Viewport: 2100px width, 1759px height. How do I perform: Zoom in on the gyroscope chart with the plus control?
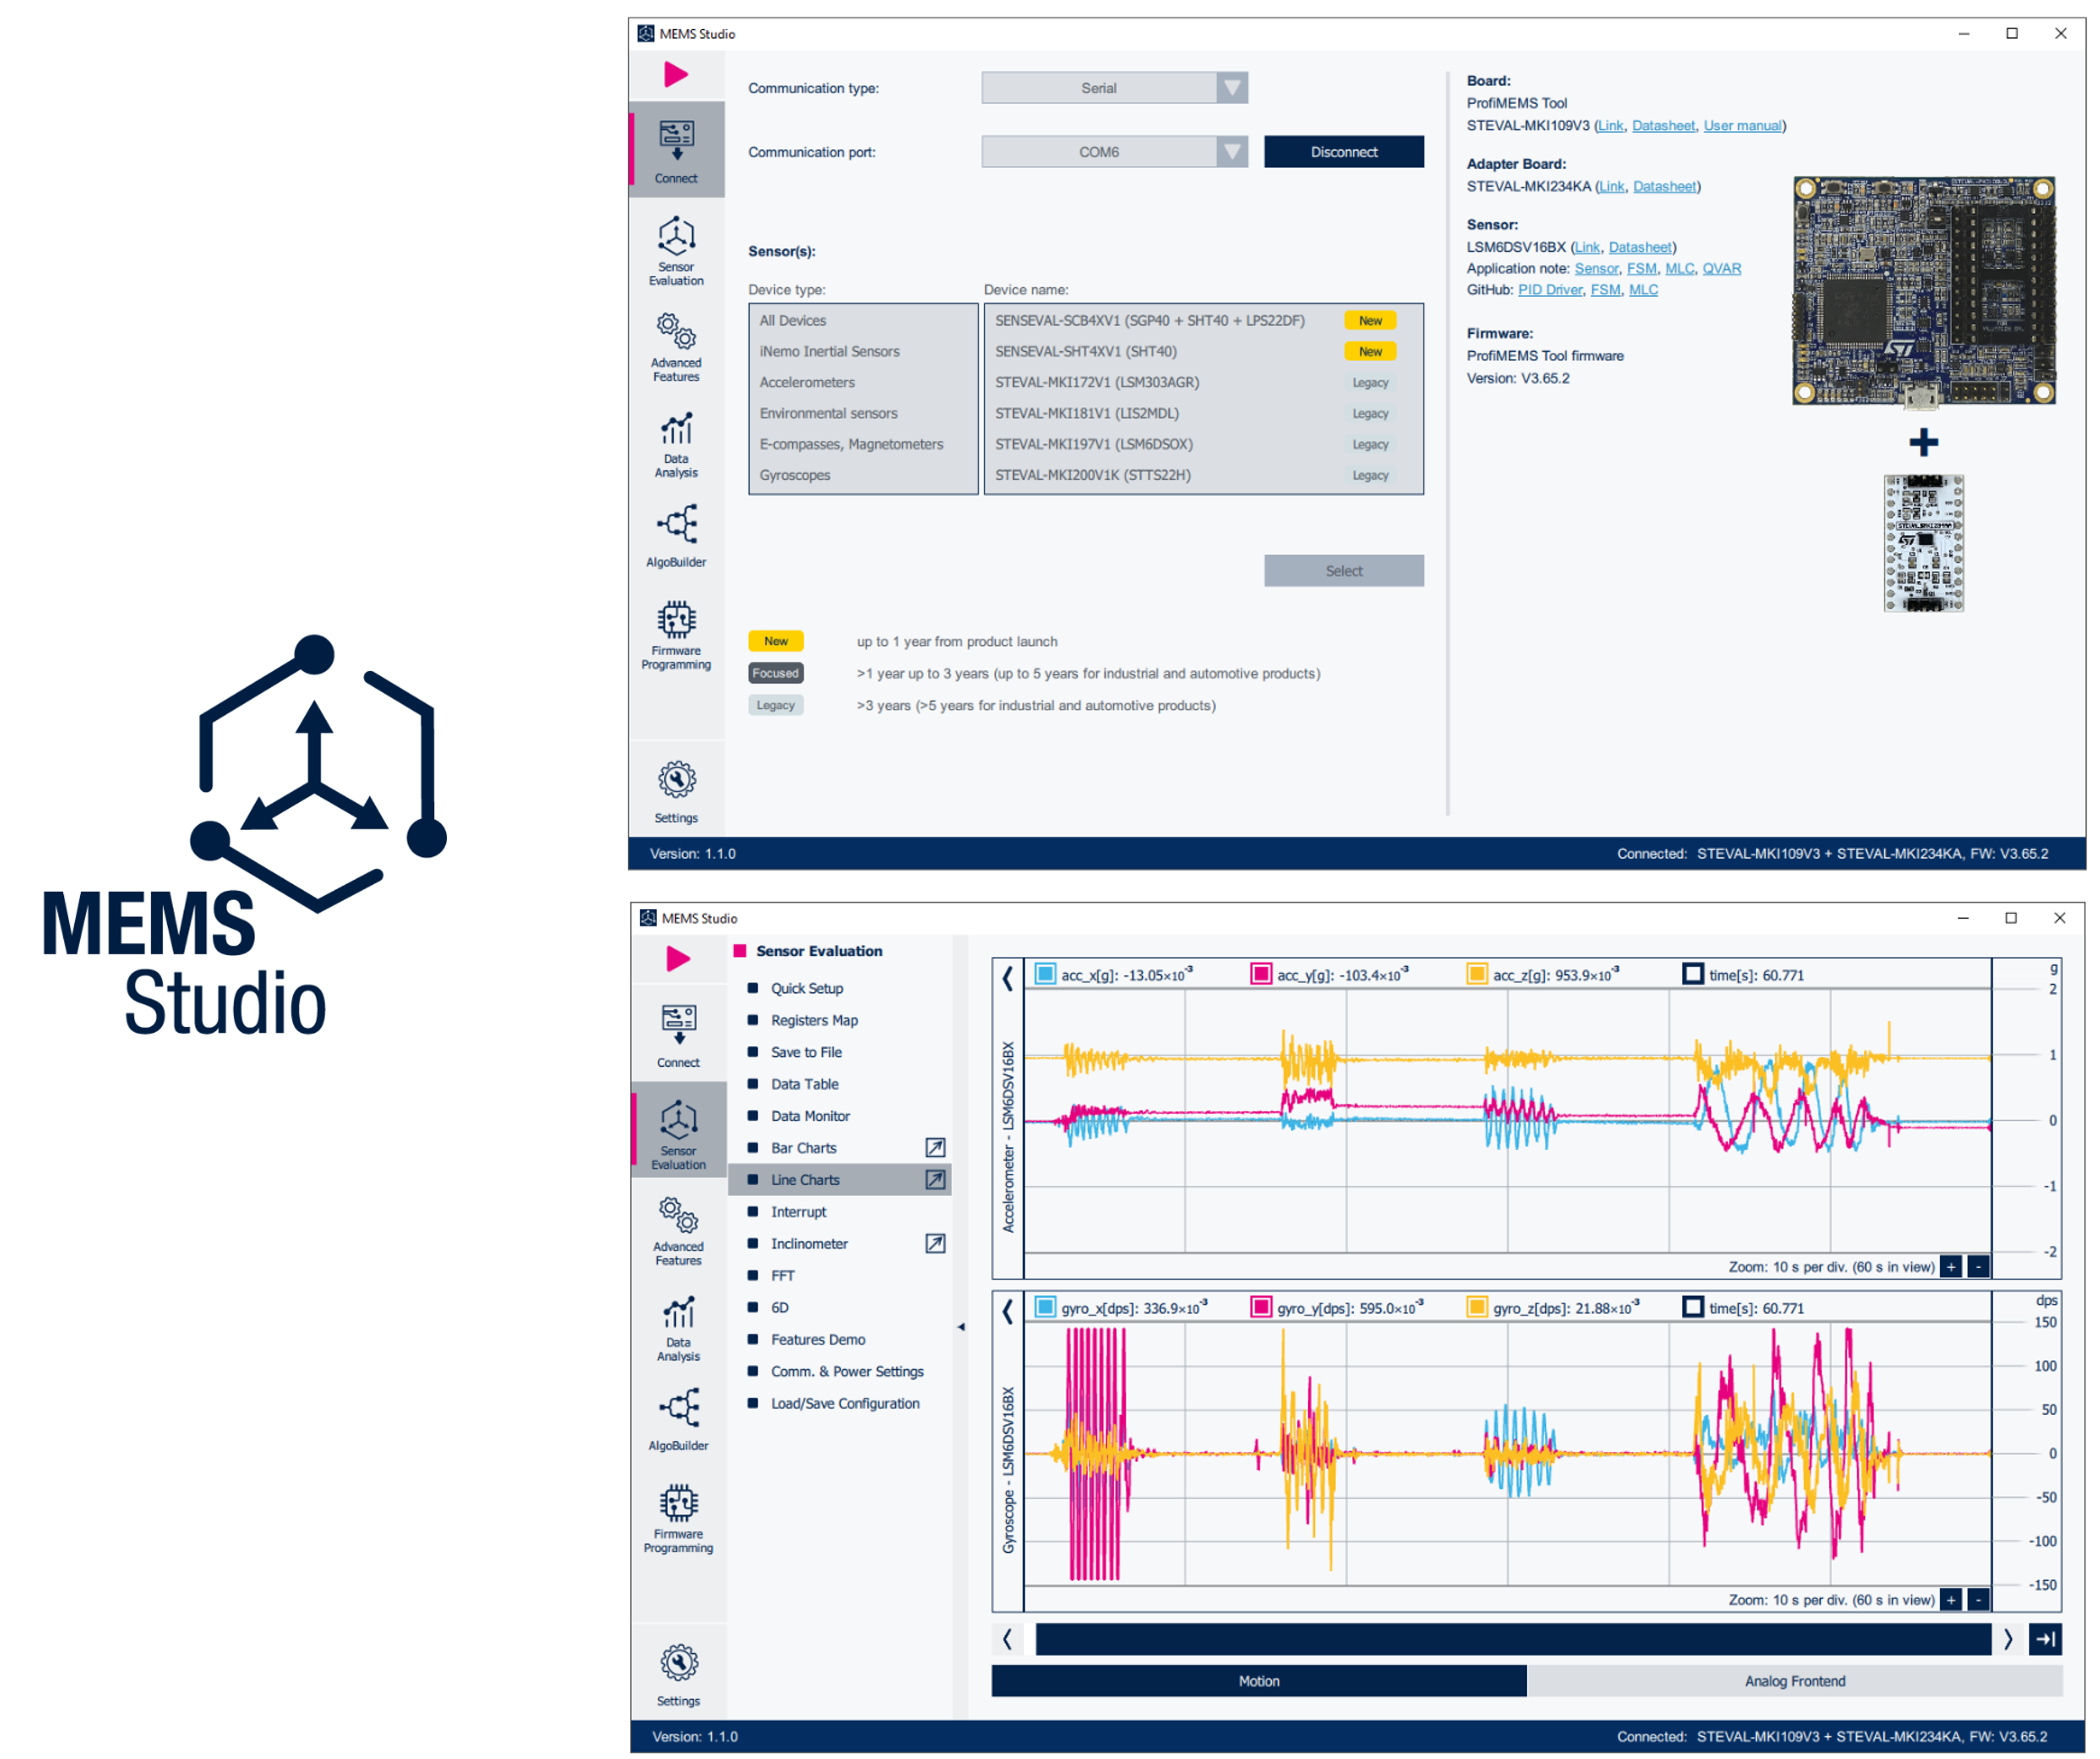coord(1951,1599)
